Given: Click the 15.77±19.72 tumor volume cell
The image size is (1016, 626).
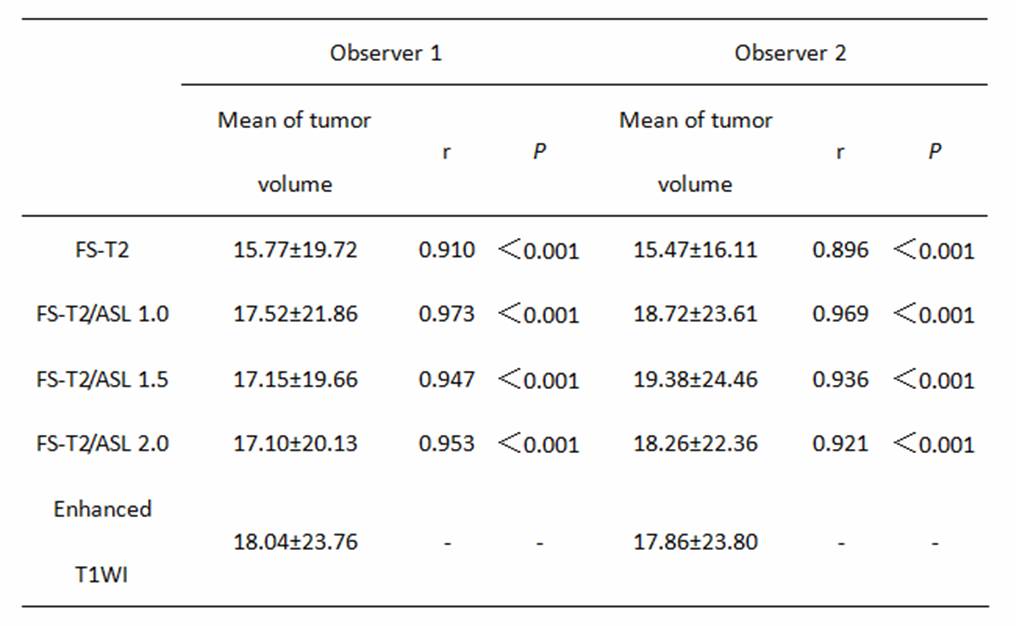Looking at the screenshot, I should 295,249.
